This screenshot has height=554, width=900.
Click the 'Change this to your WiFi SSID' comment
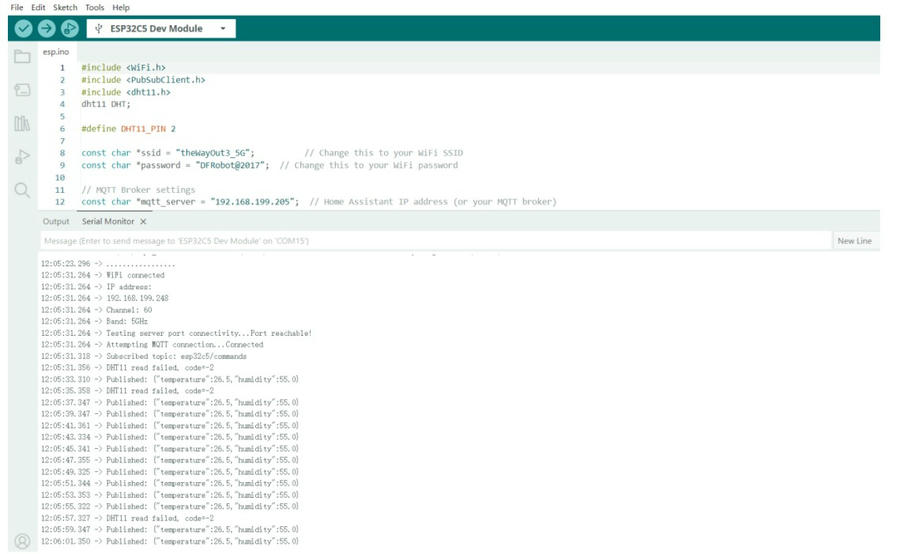tap(383, 153)
